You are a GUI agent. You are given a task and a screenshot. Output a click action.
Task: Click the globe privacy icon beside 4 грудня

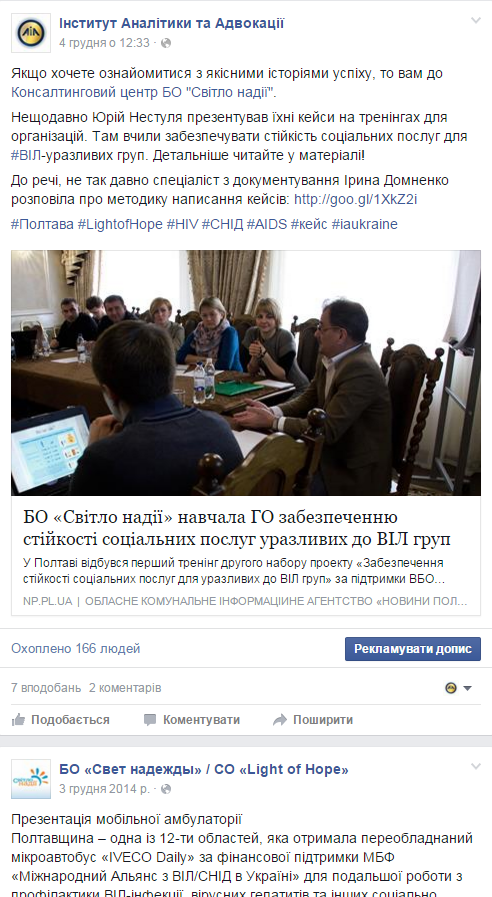click(x=166, y=43)
